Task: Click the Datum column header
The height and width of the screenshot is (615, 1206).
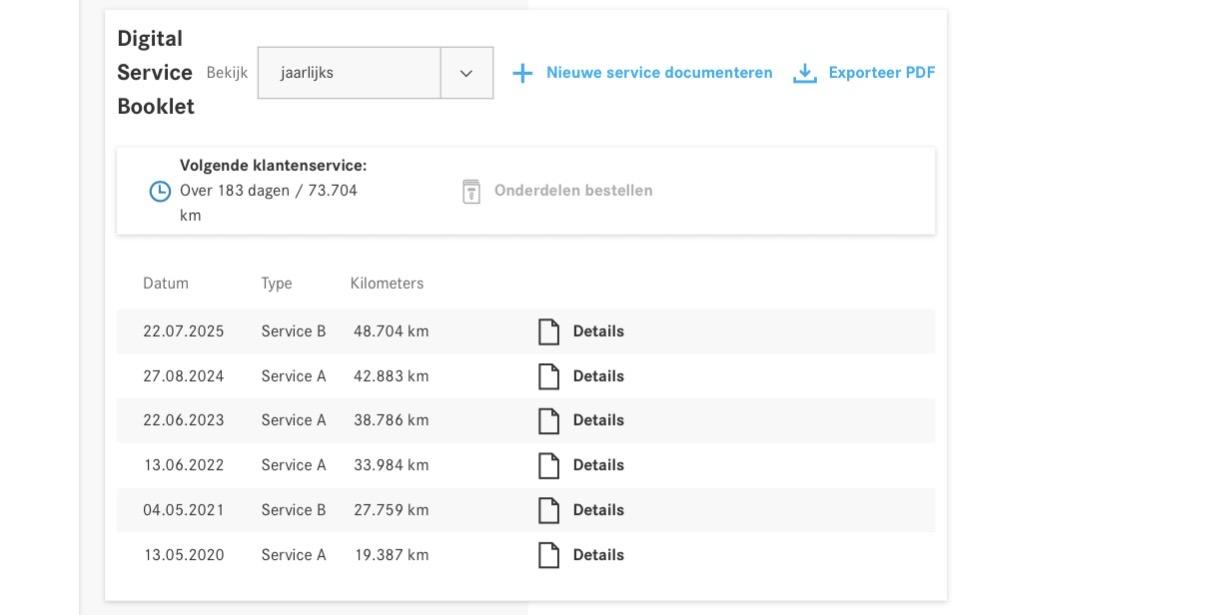Action: click(x=165, y=284)
